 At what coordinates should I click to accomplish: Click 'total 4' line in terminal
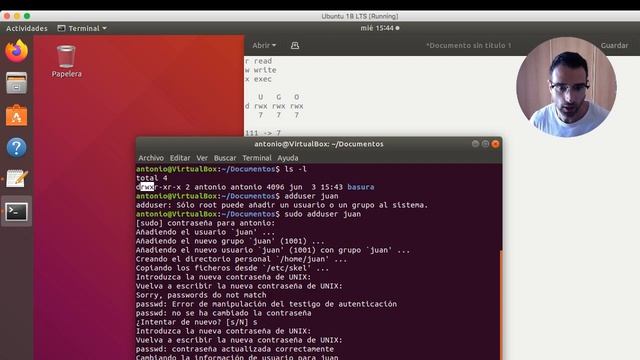click(152, 178)
